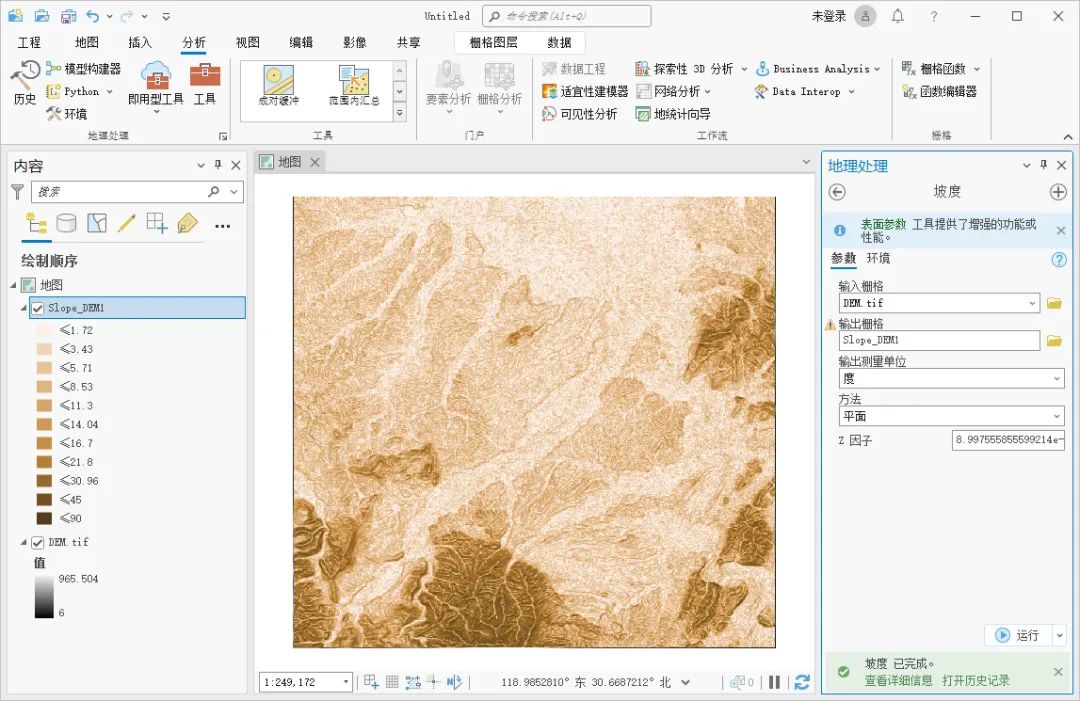Click the filter funnel icon in 内容 pane
1080x701 pixels.
point(18,191)
